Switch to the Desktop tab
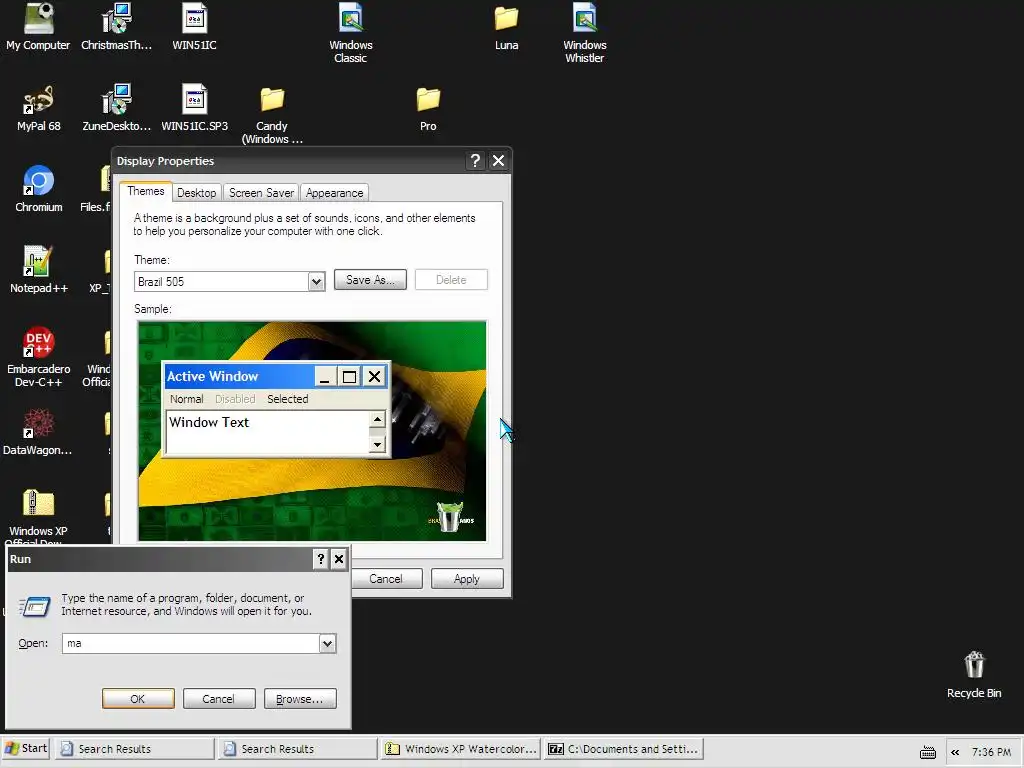1024x768 pixels. point(197,193)
